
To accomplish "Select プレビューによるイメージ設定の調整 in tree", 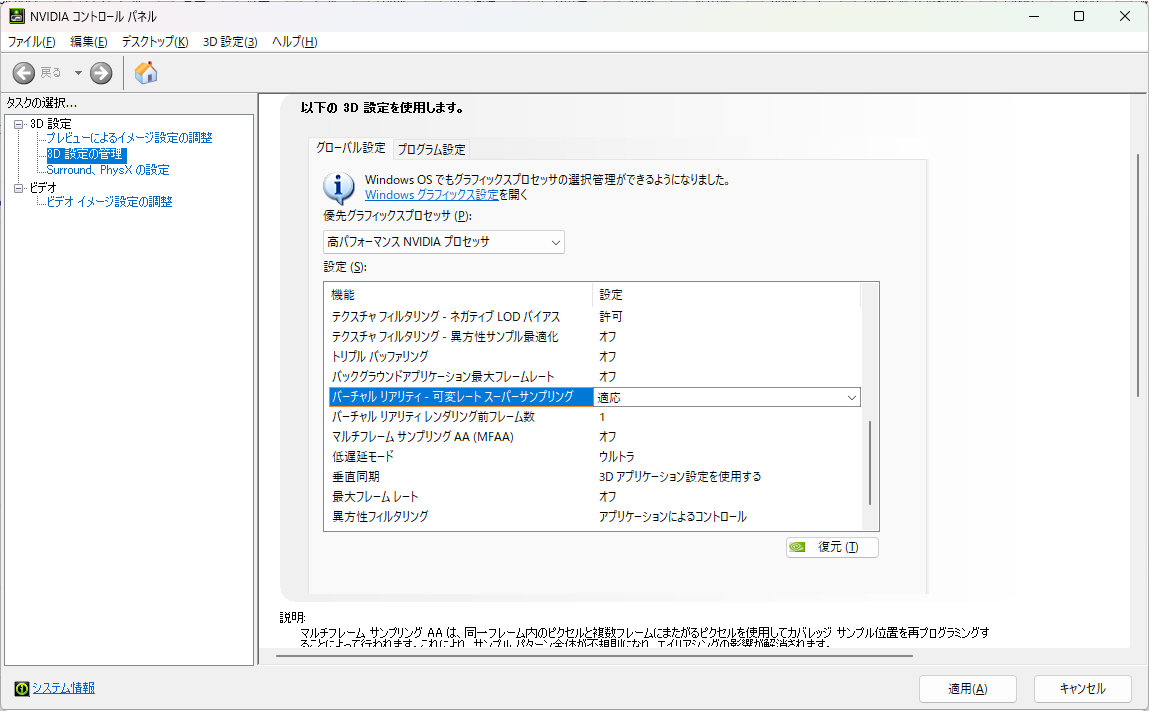I will click(x=129, y=138).
